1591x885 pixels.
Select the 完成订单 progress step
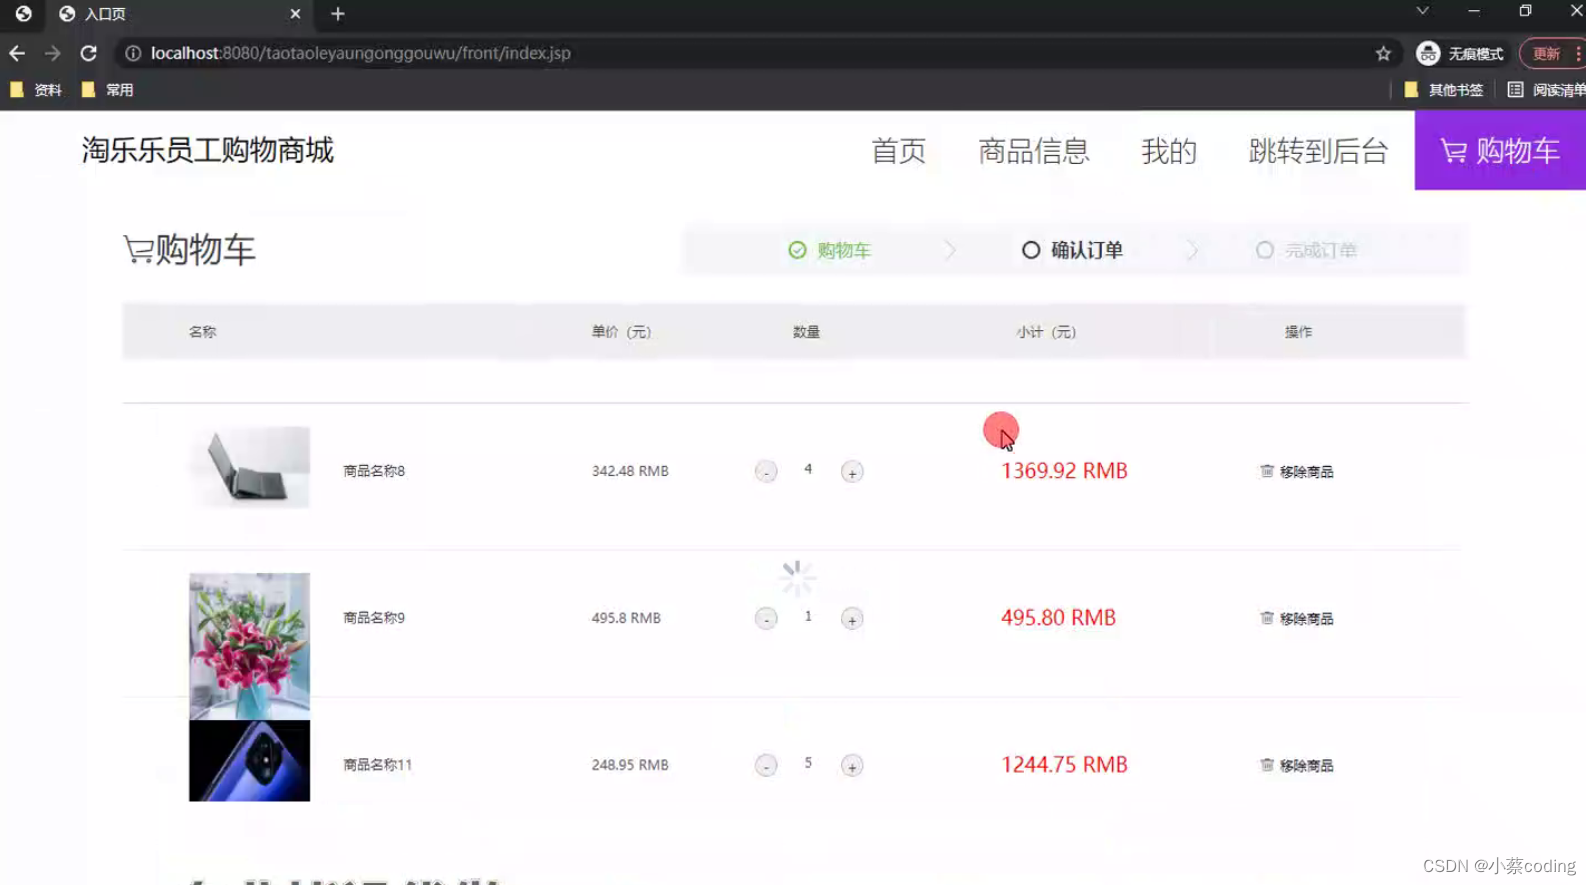click(x=1306, y=250)
